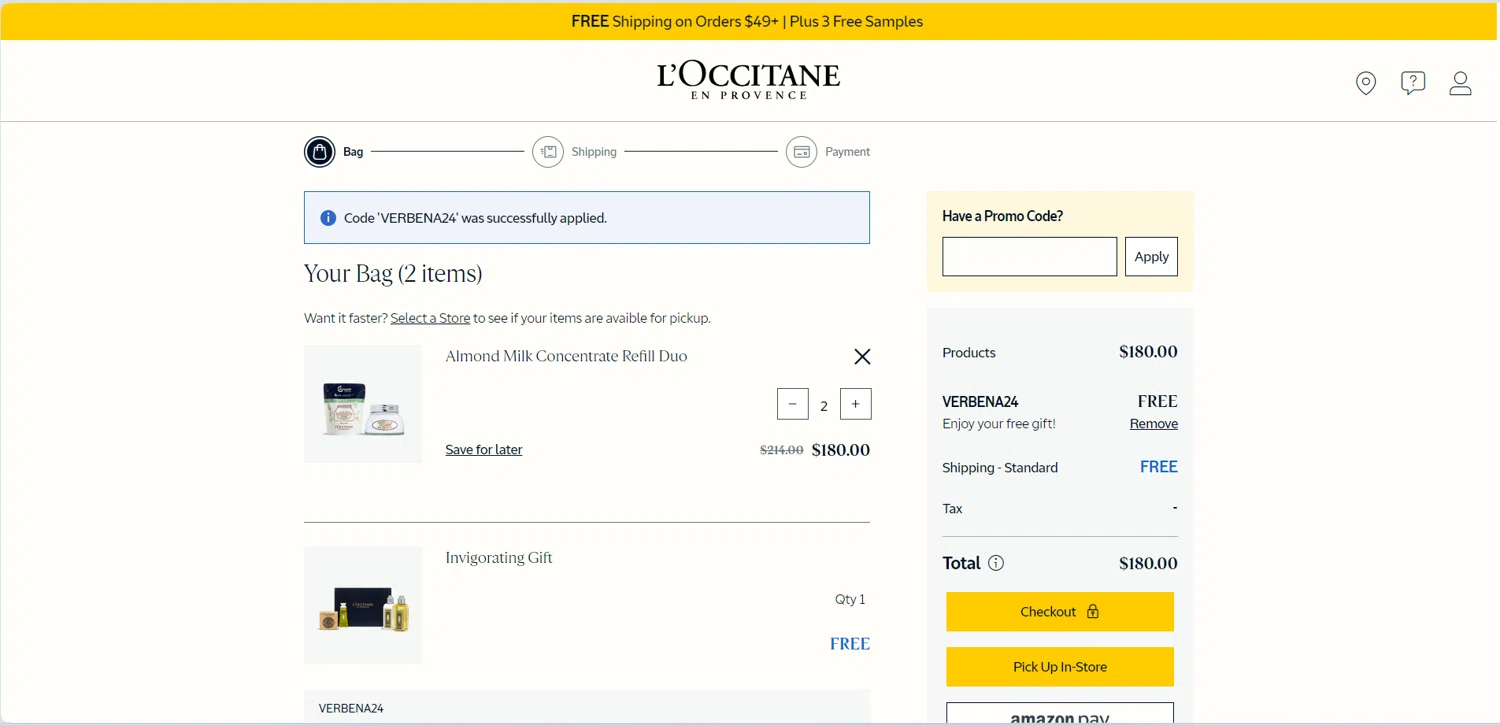Click the 'Have a Promo Code?' heading
The image size is (1500, 725).
point(1002,216)
